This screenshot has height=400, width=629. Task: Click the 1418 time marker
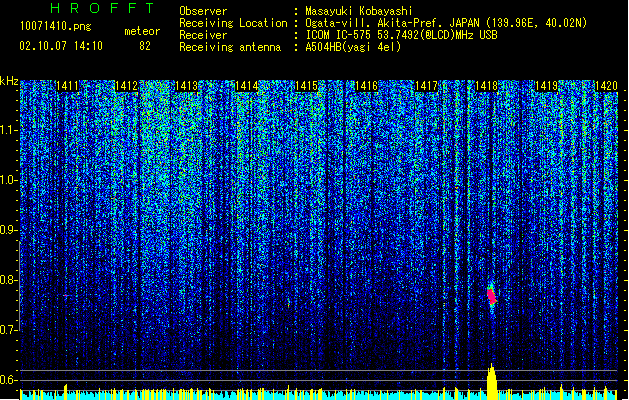(x=486, y=86)
